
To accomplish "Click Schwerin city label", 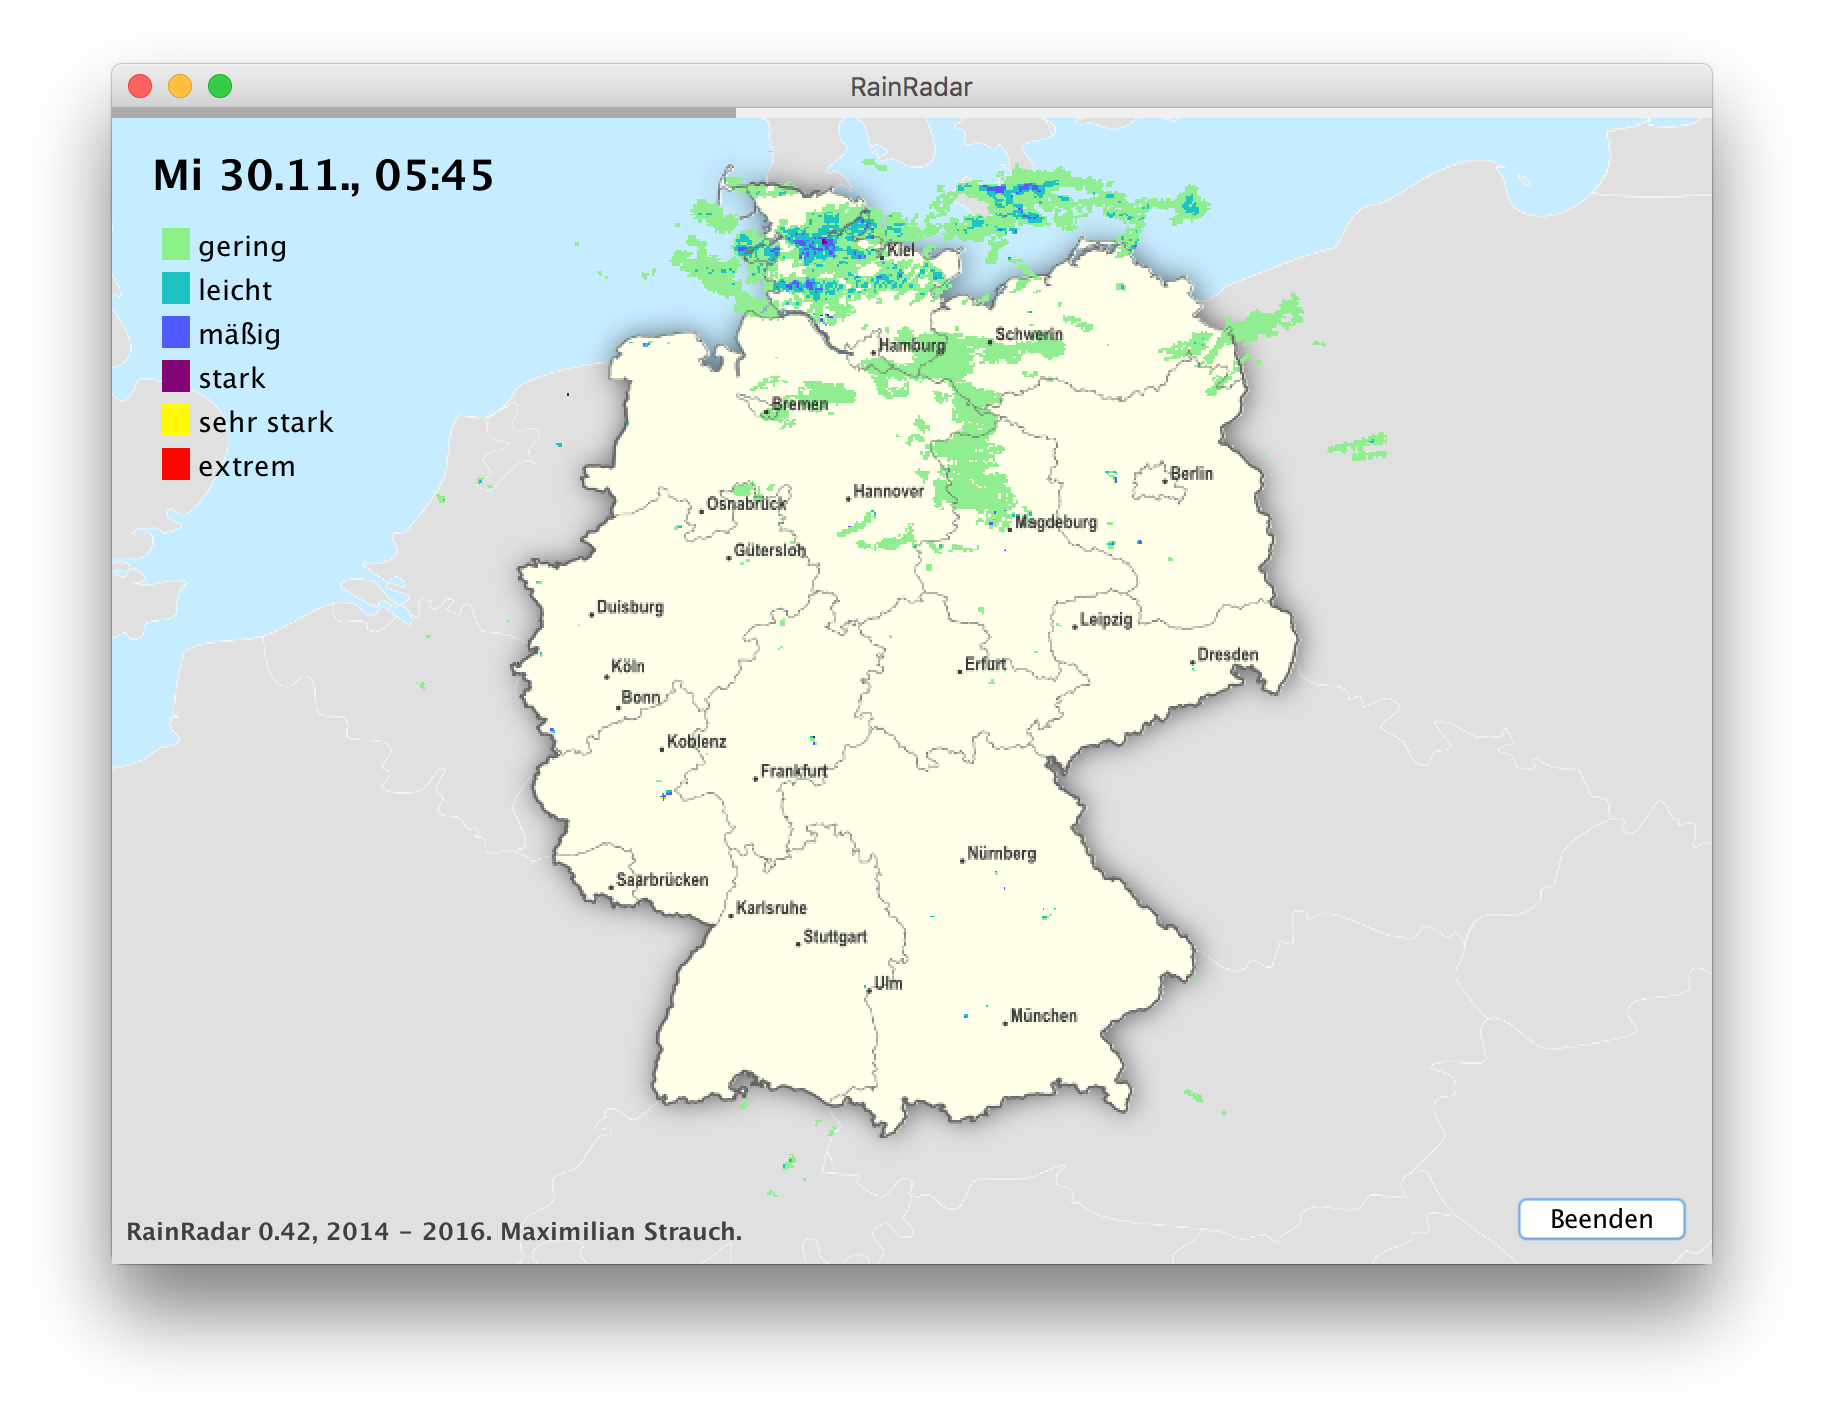I will pos(1028,334).
